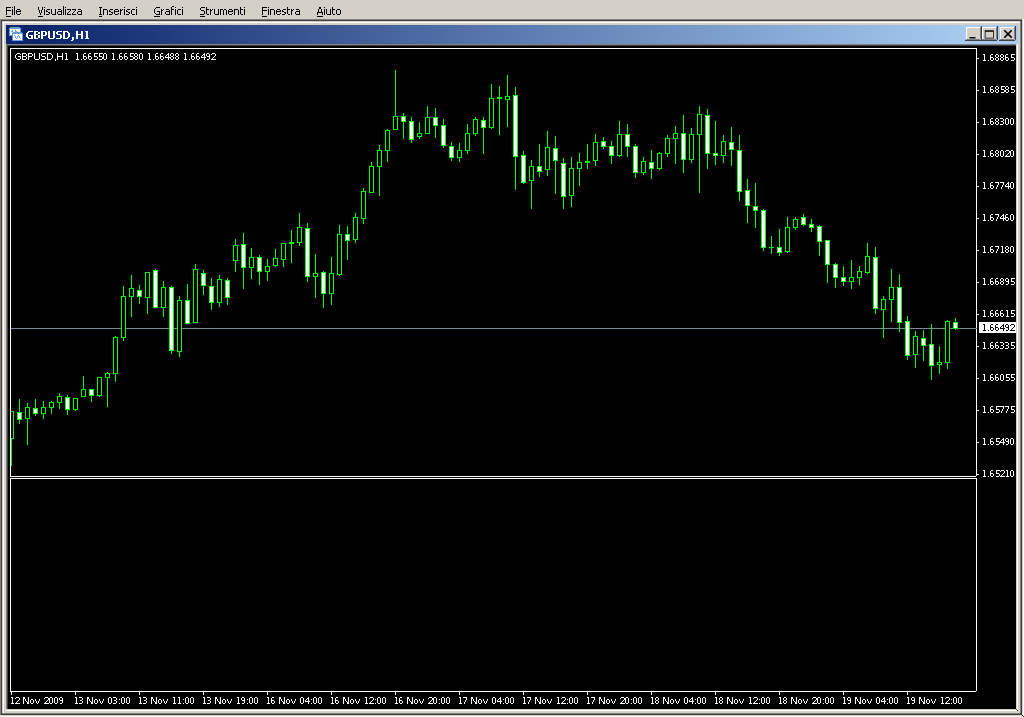Open the Inserisci menu
Screen dimensions: 1024x717
(118, 11)
